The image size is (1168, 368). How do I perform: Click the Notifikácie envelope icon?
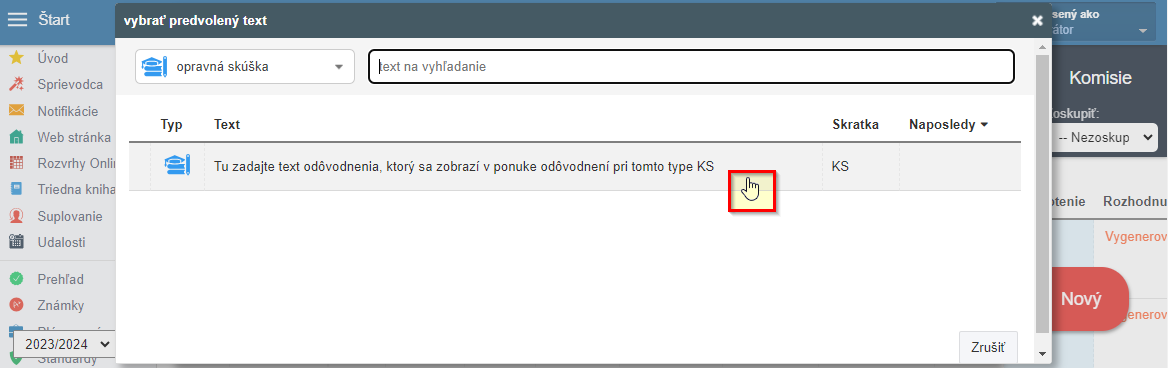(x=16, y=110)
